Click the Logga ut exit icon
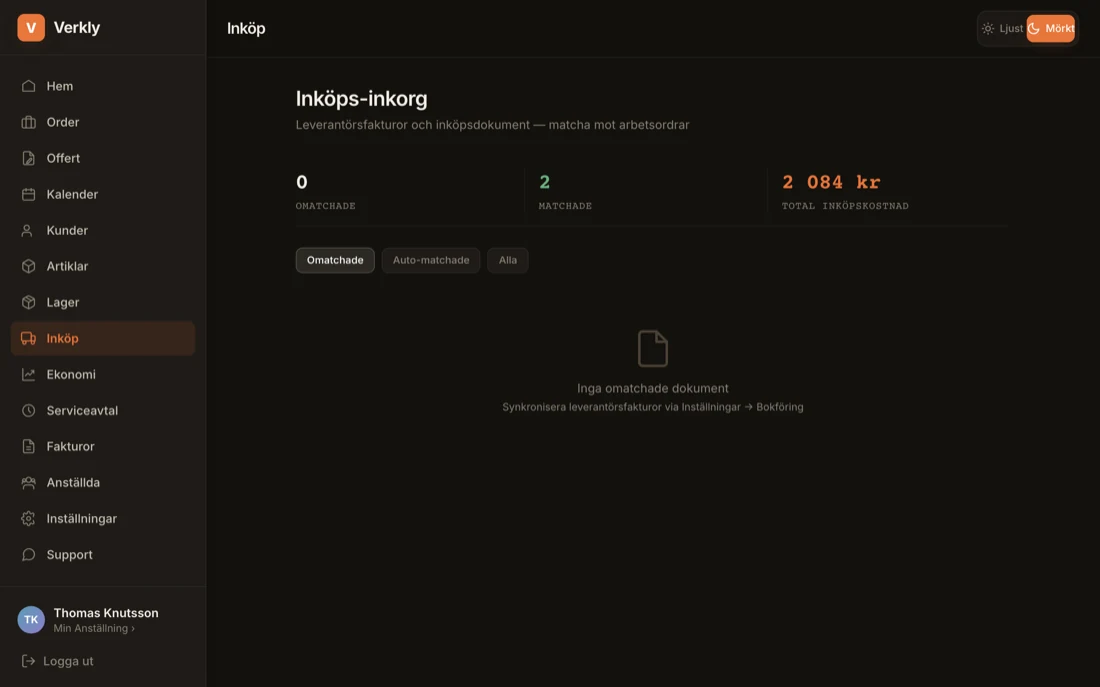This screenshot has width=1100, height=687. click(28, 661)
